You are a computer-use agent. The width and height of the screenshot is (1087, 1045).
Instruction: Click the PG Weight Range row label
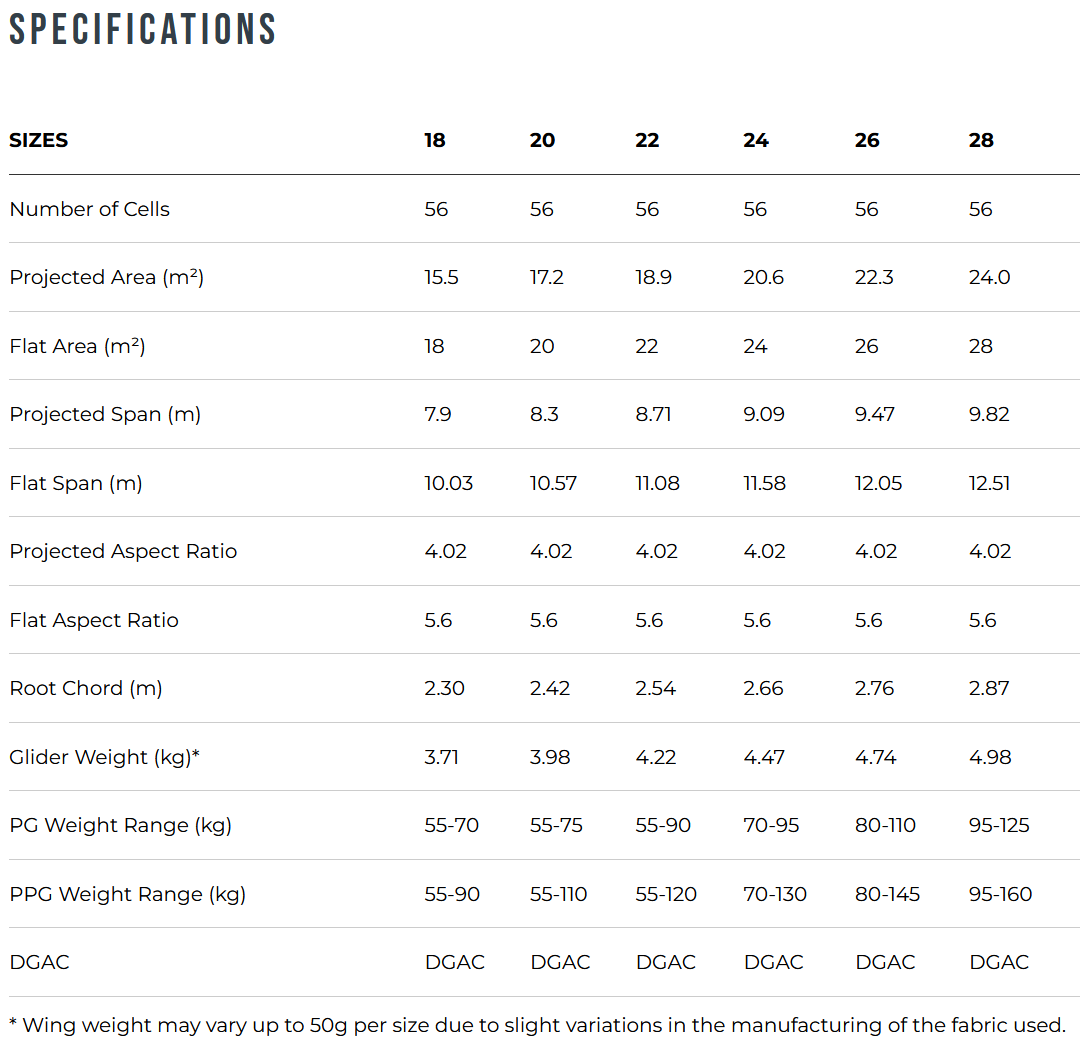pyautogui.click(x=120, y=825)
